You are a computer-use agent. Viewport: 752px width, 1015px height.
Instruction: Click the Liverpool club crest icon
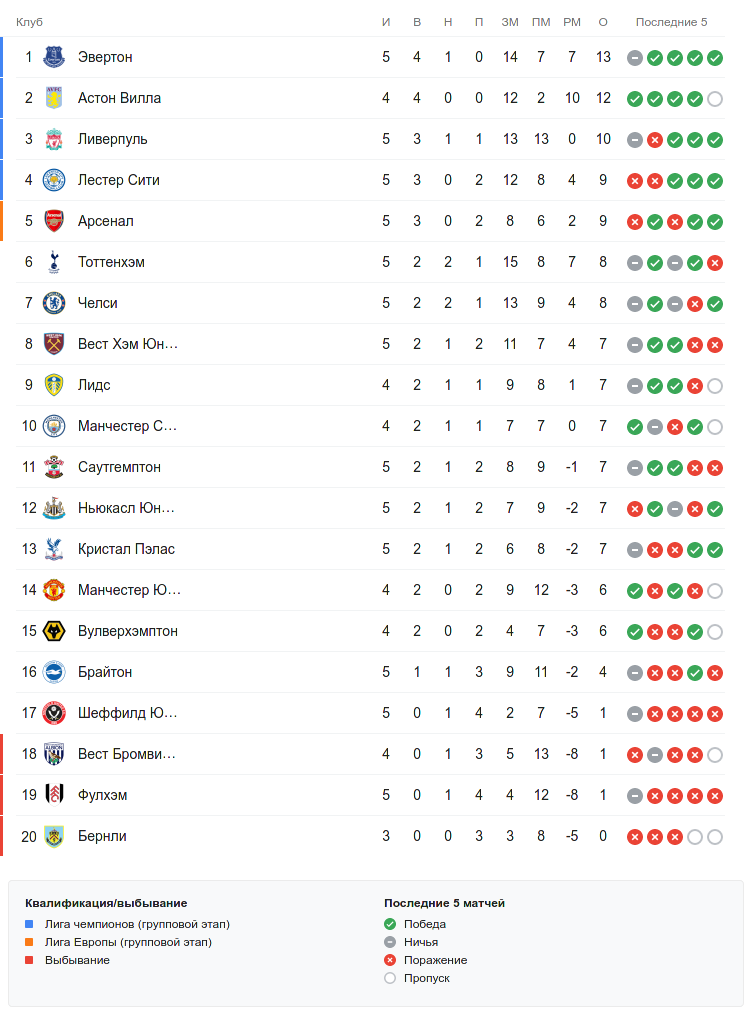(54, 139)
